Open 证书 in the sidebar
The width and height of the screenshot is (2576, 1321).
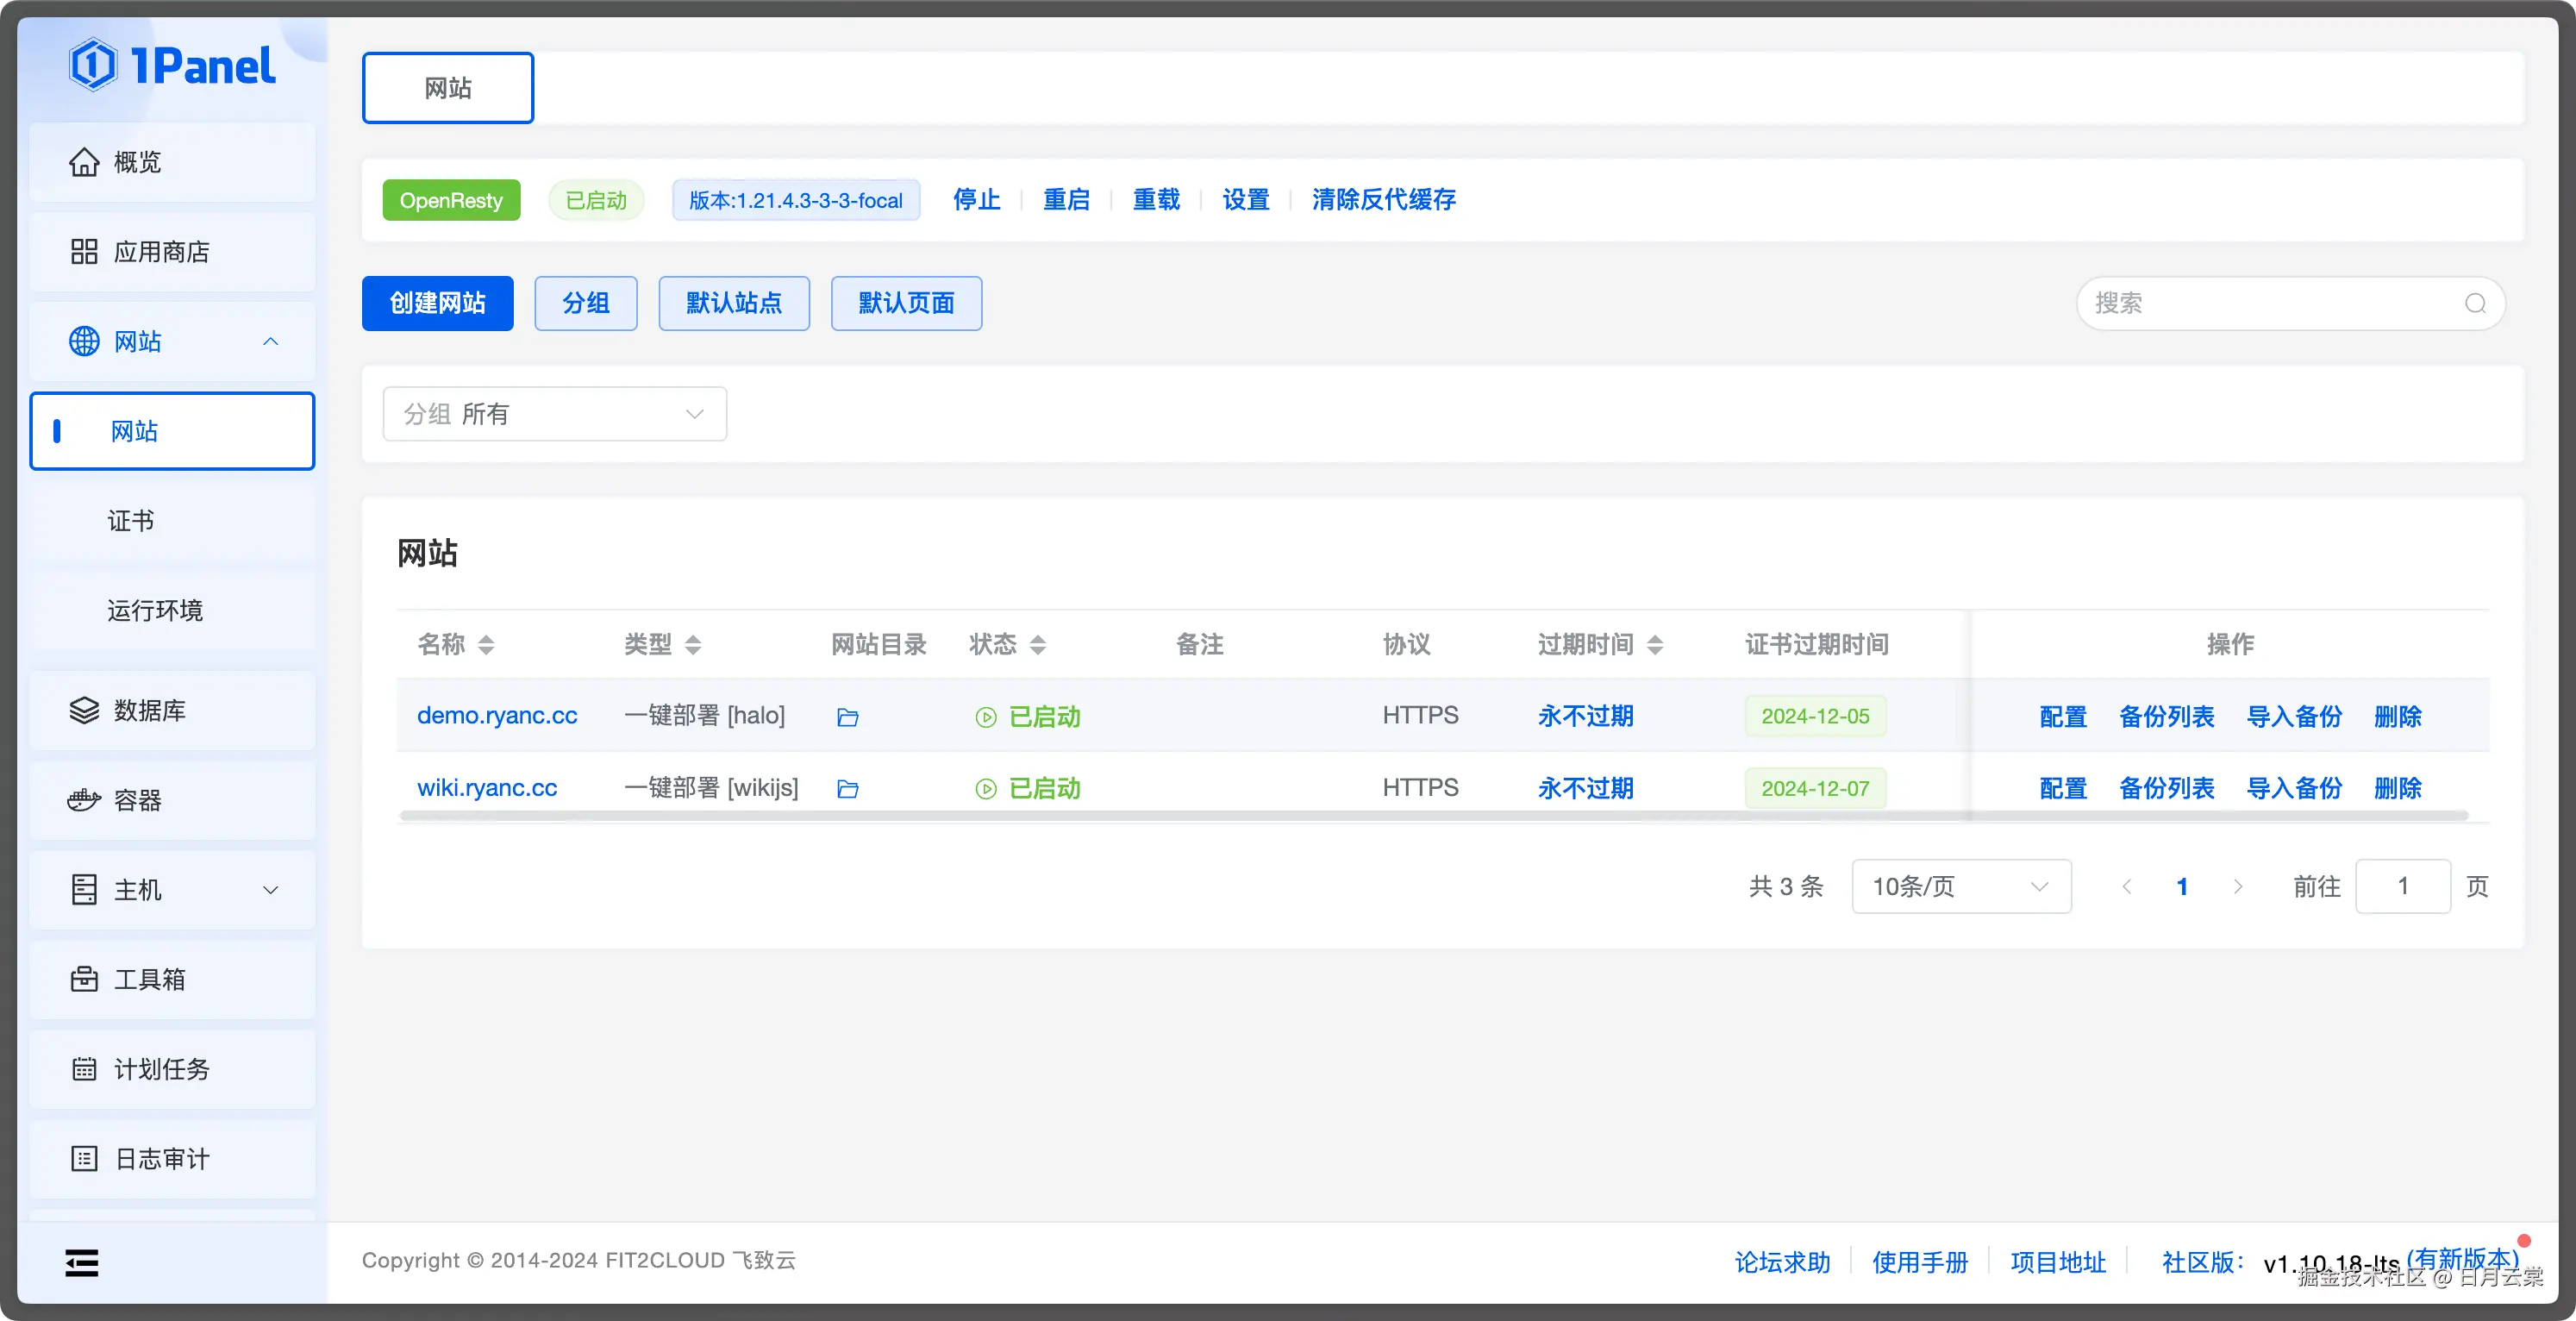(131, 521)
